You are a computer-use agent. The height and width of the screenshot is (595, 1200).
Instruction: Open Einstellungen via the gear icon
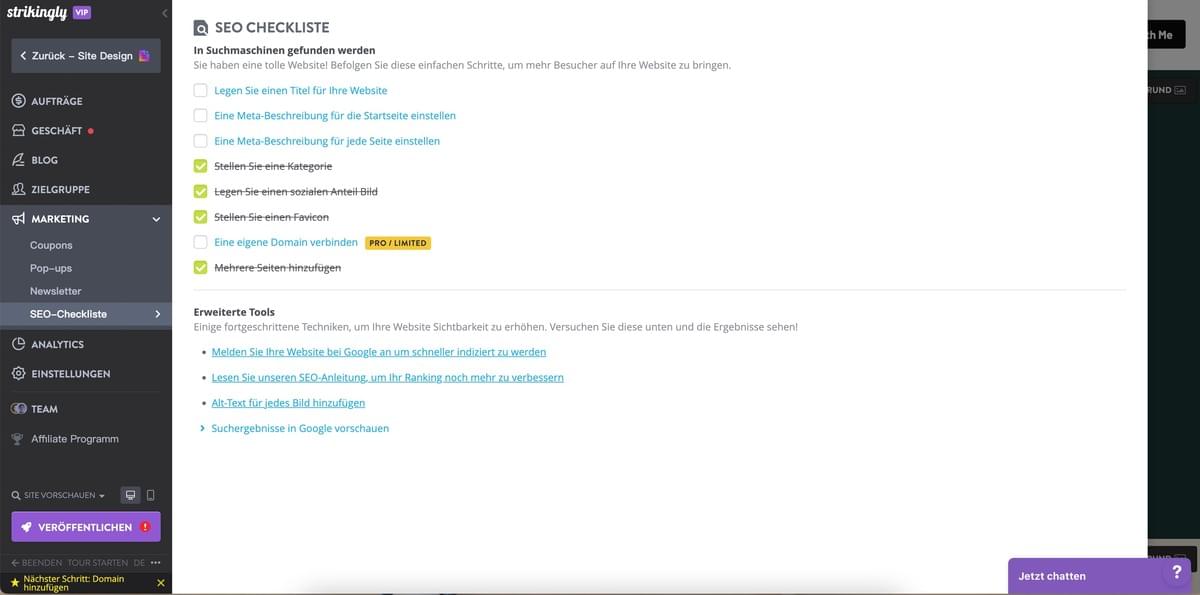click(17, 373)
